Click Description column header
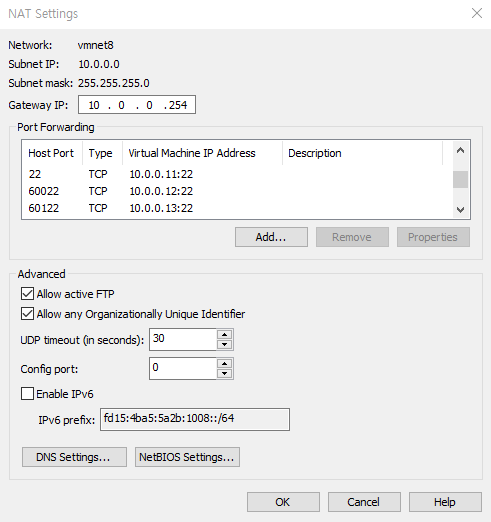 (x=363, y=153)
